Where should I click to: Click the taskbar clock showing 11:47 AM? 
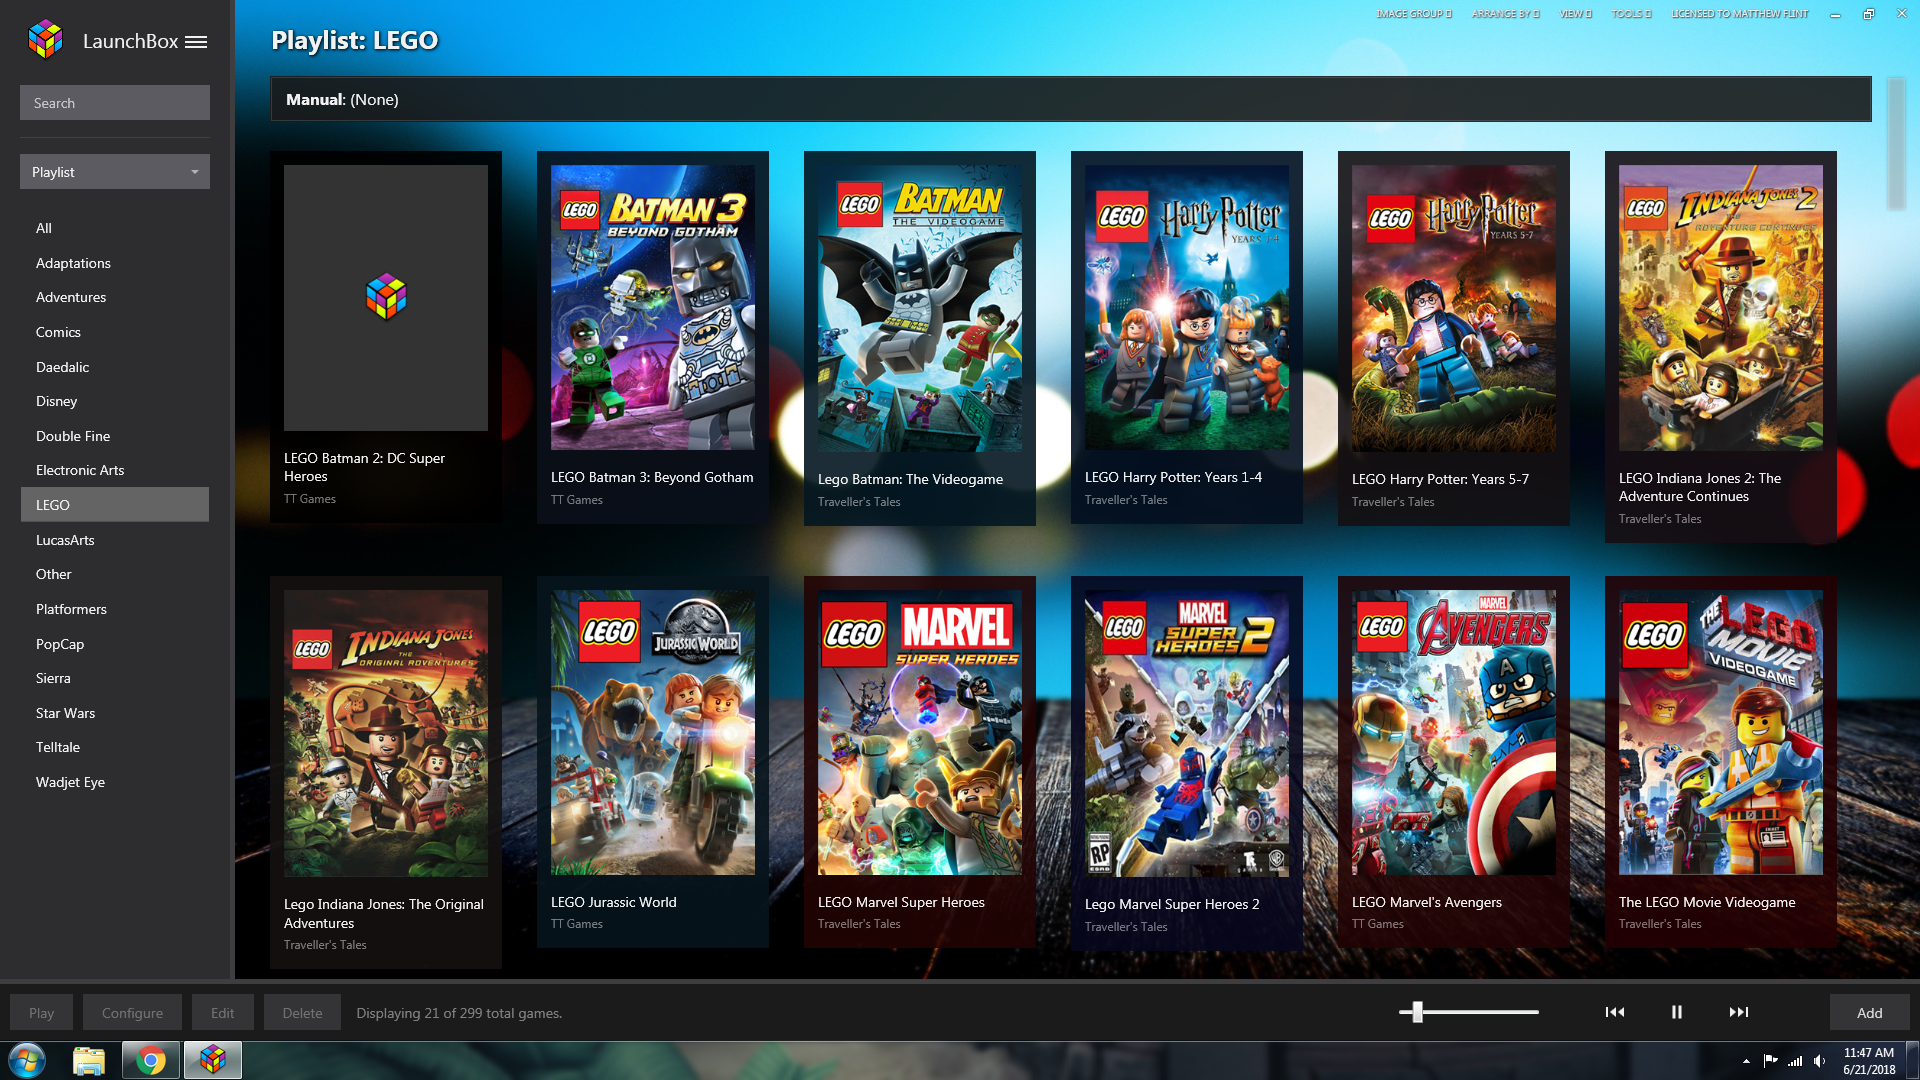pyautogui.click(x=1869, y=1061)
